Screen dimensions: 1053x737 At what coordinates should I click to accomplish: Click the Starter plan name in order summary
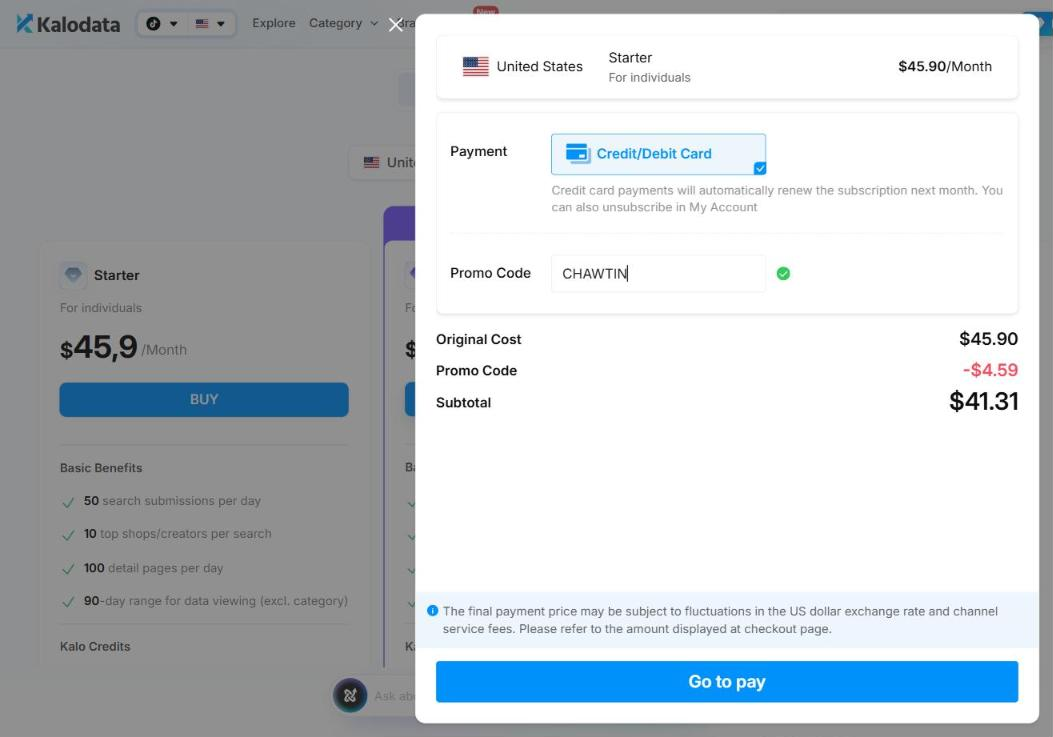coord(630,58)
